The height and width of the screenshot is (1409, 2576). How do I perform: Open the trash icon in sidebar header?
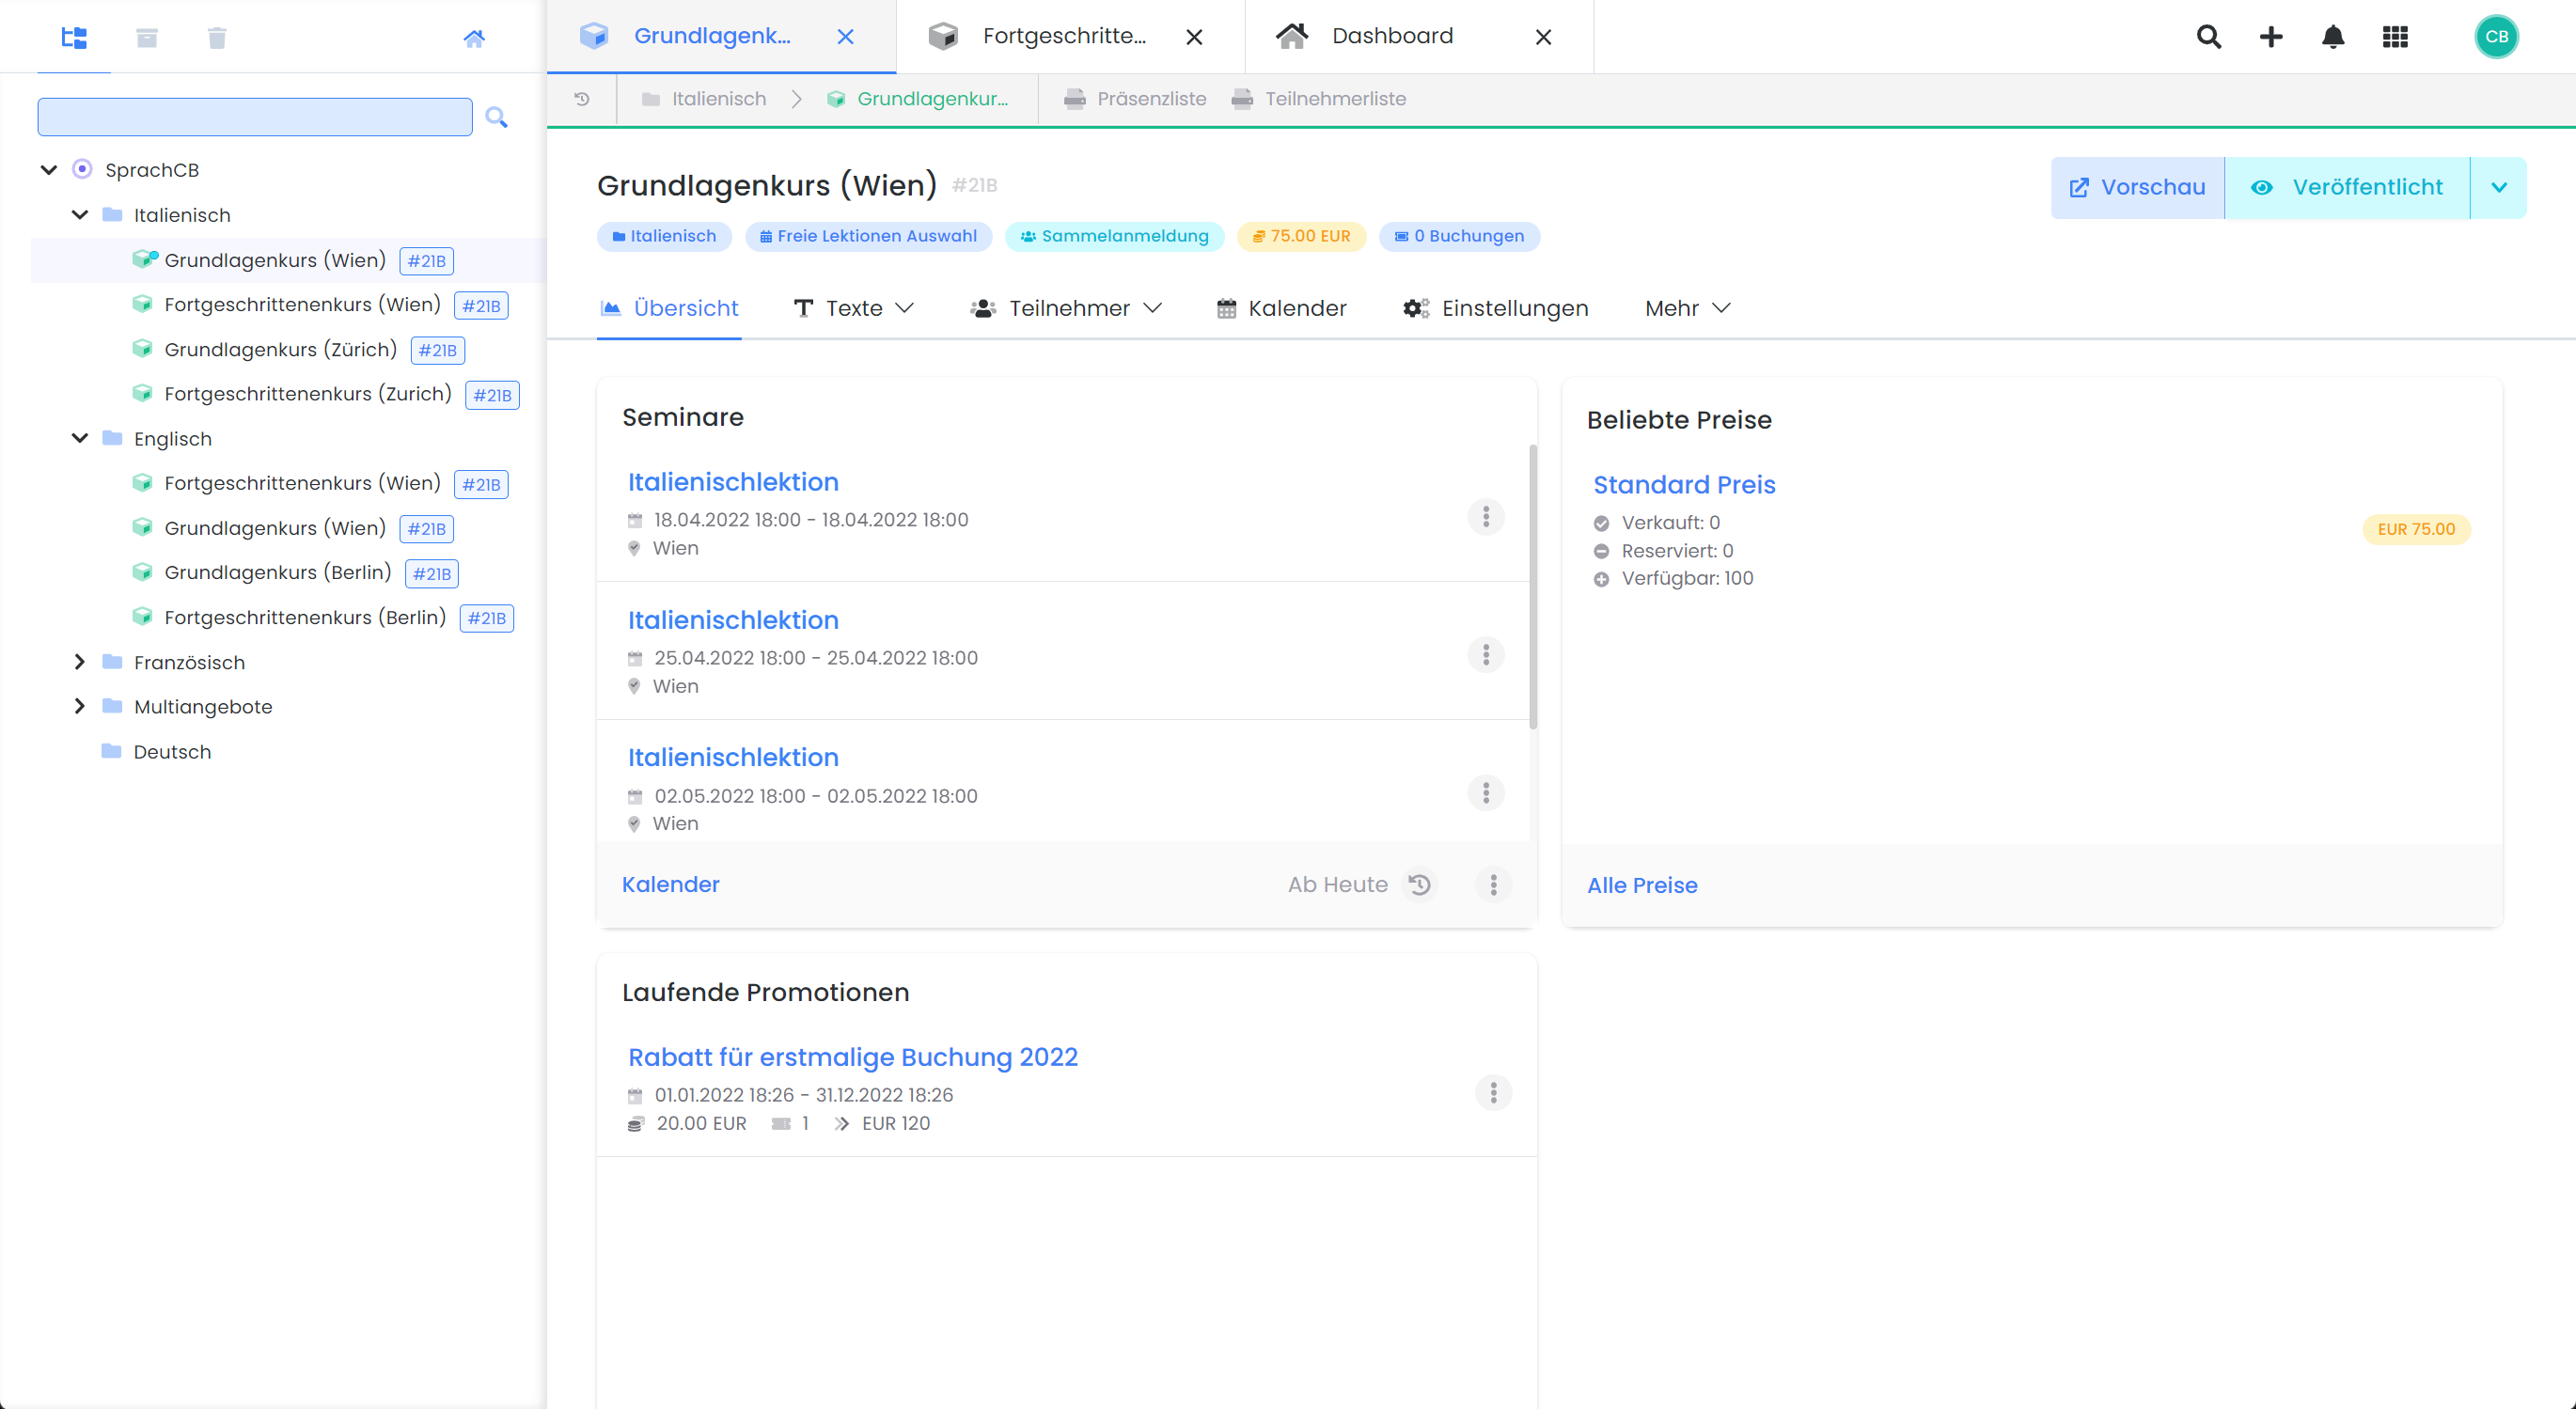click(217, 38)
